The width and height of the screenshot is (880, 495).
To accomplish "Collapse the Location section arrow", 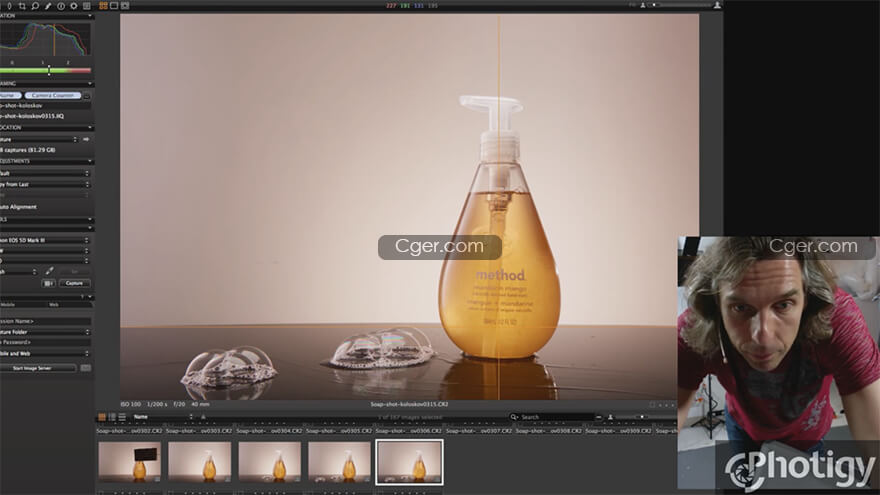I will click(x=90, y=128).
